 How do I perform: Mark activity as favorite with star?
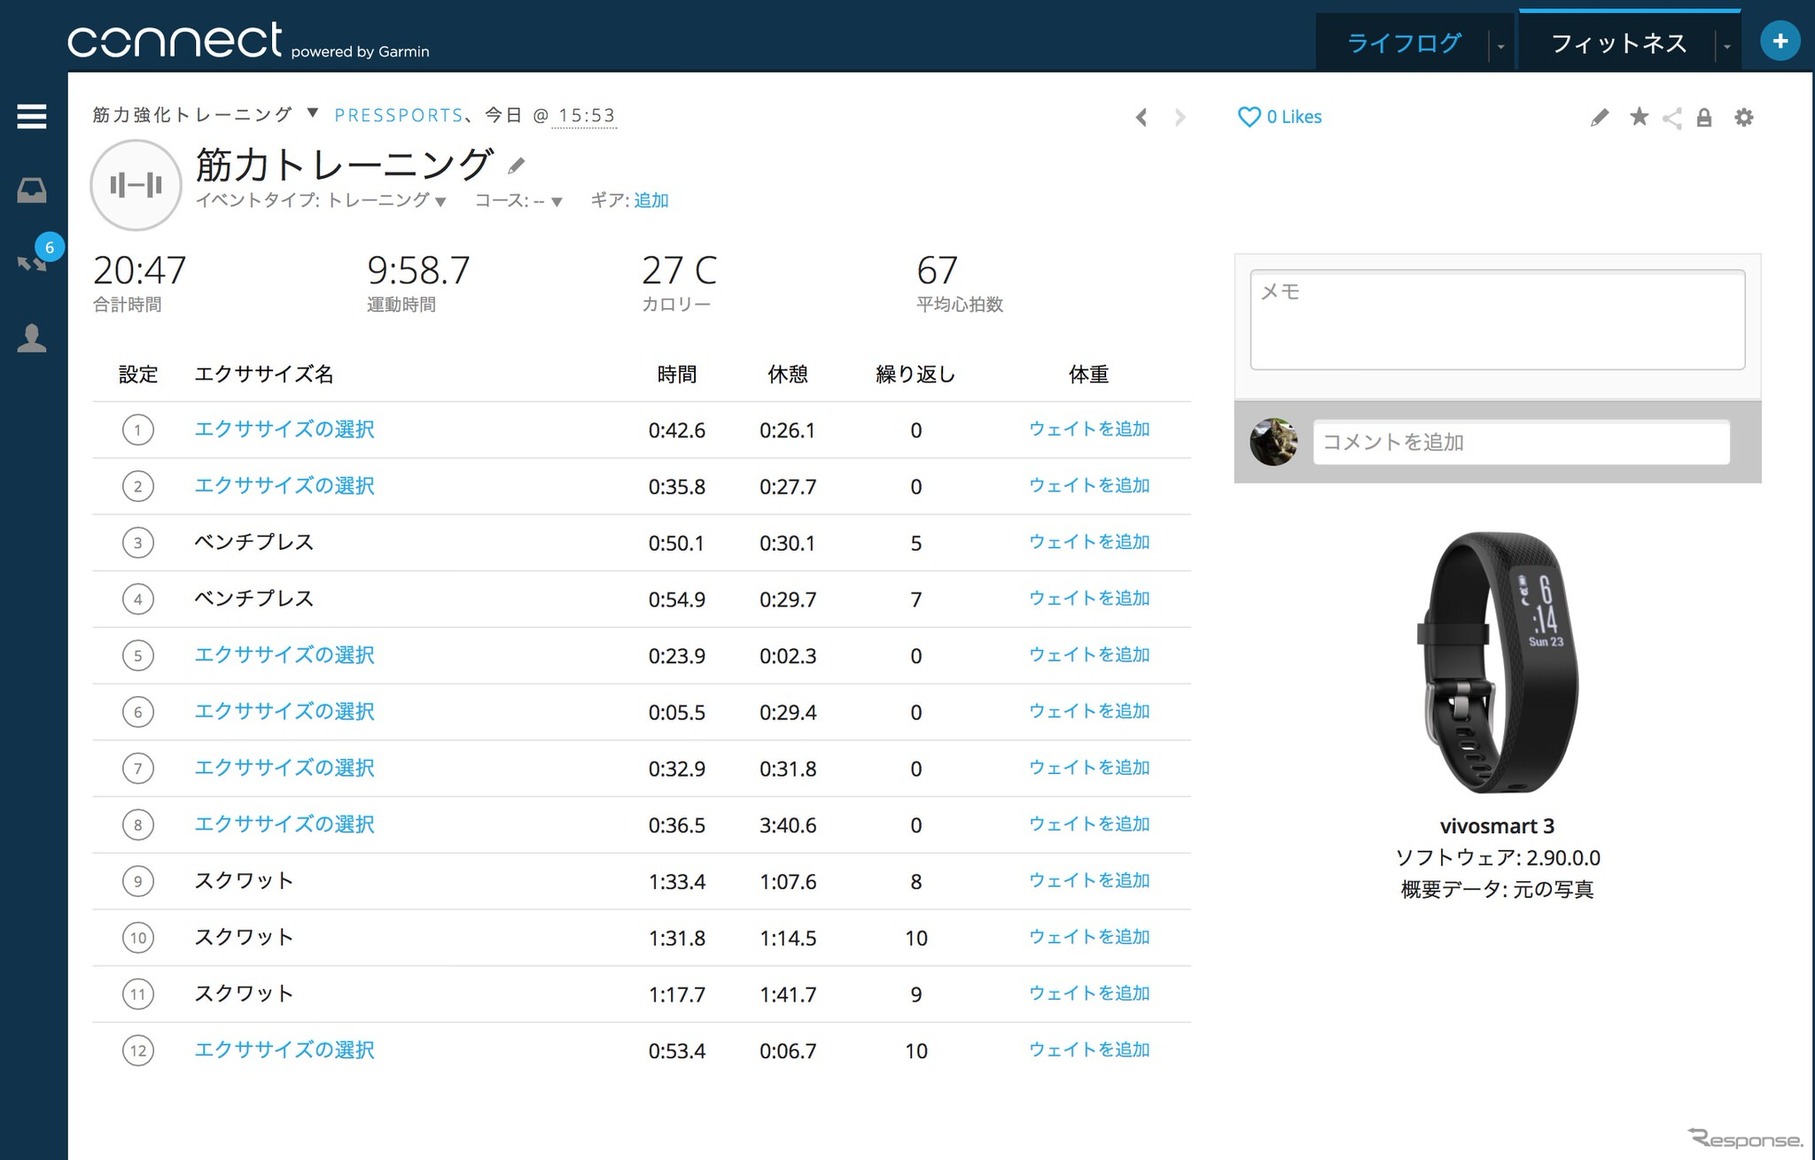coord(1639,117)
